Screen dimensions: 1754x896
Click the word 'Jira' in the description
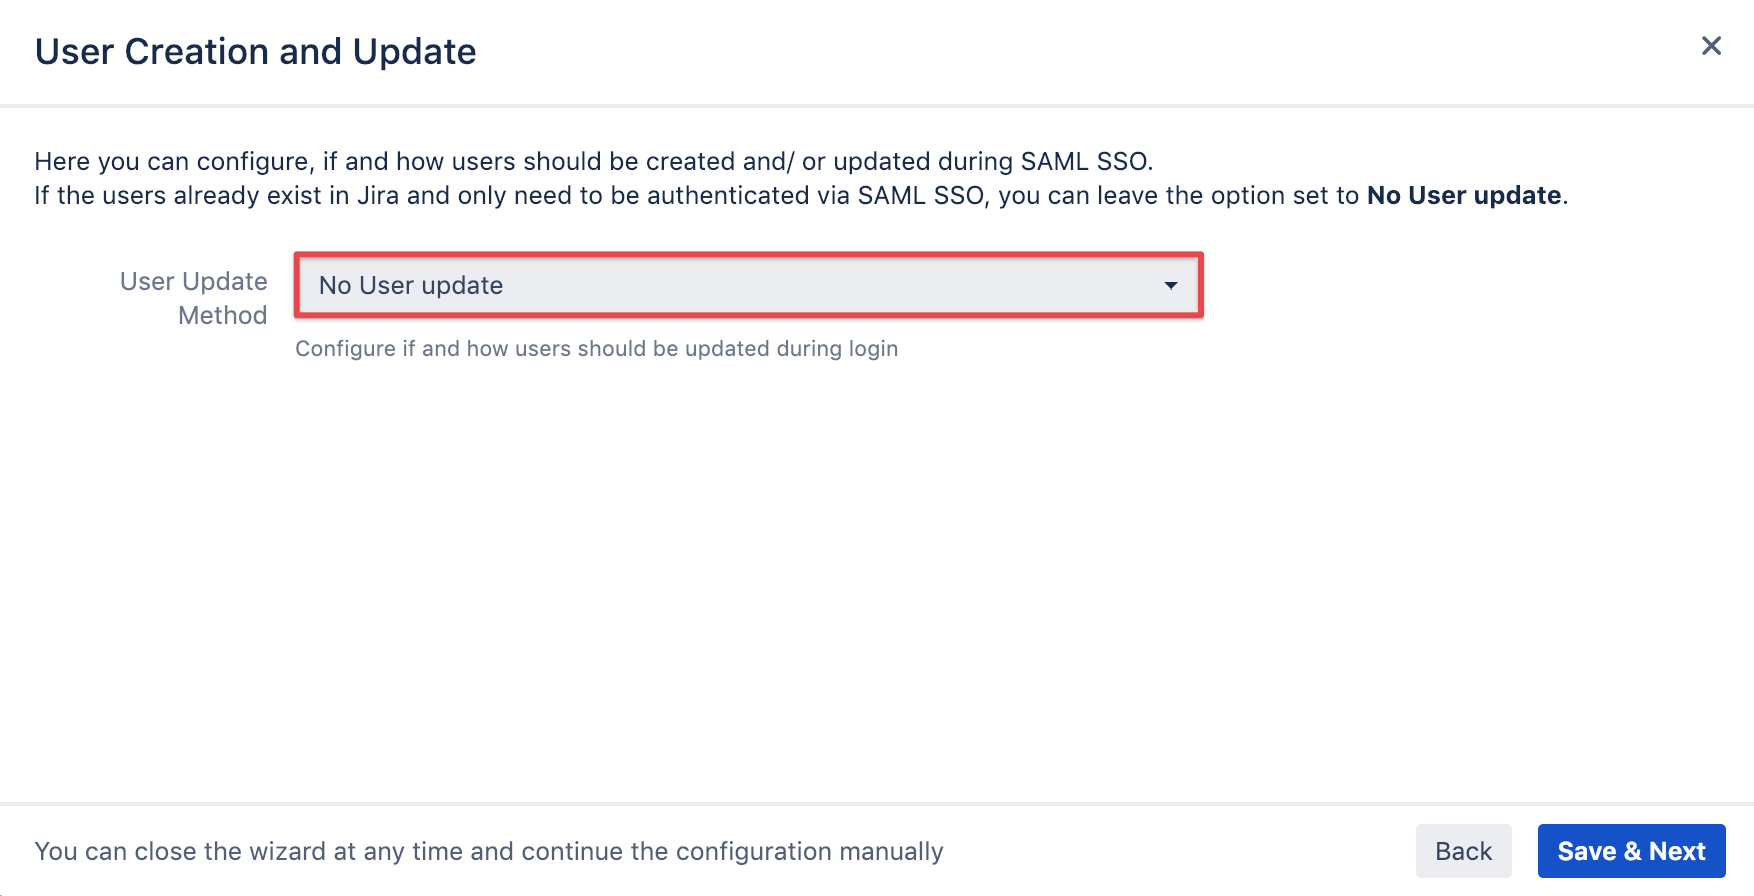[378, 196]
